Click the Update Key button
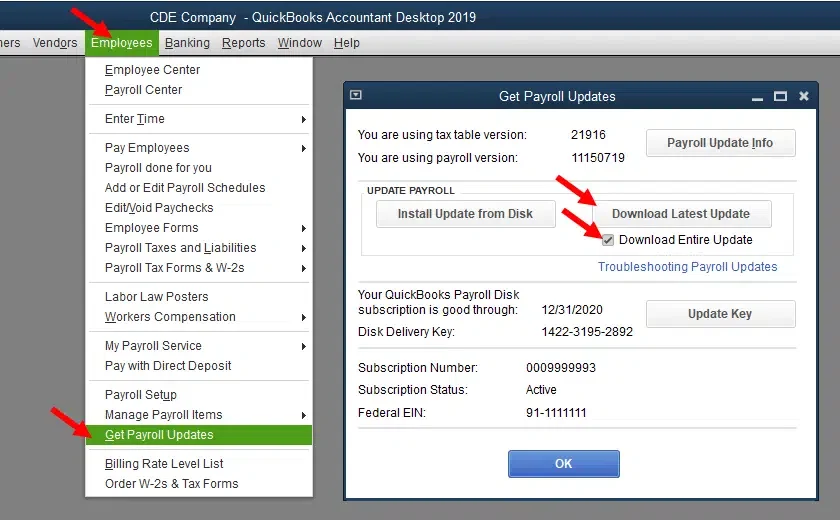The width and height of the screenshot is (840, 520). tap(720, 314)
